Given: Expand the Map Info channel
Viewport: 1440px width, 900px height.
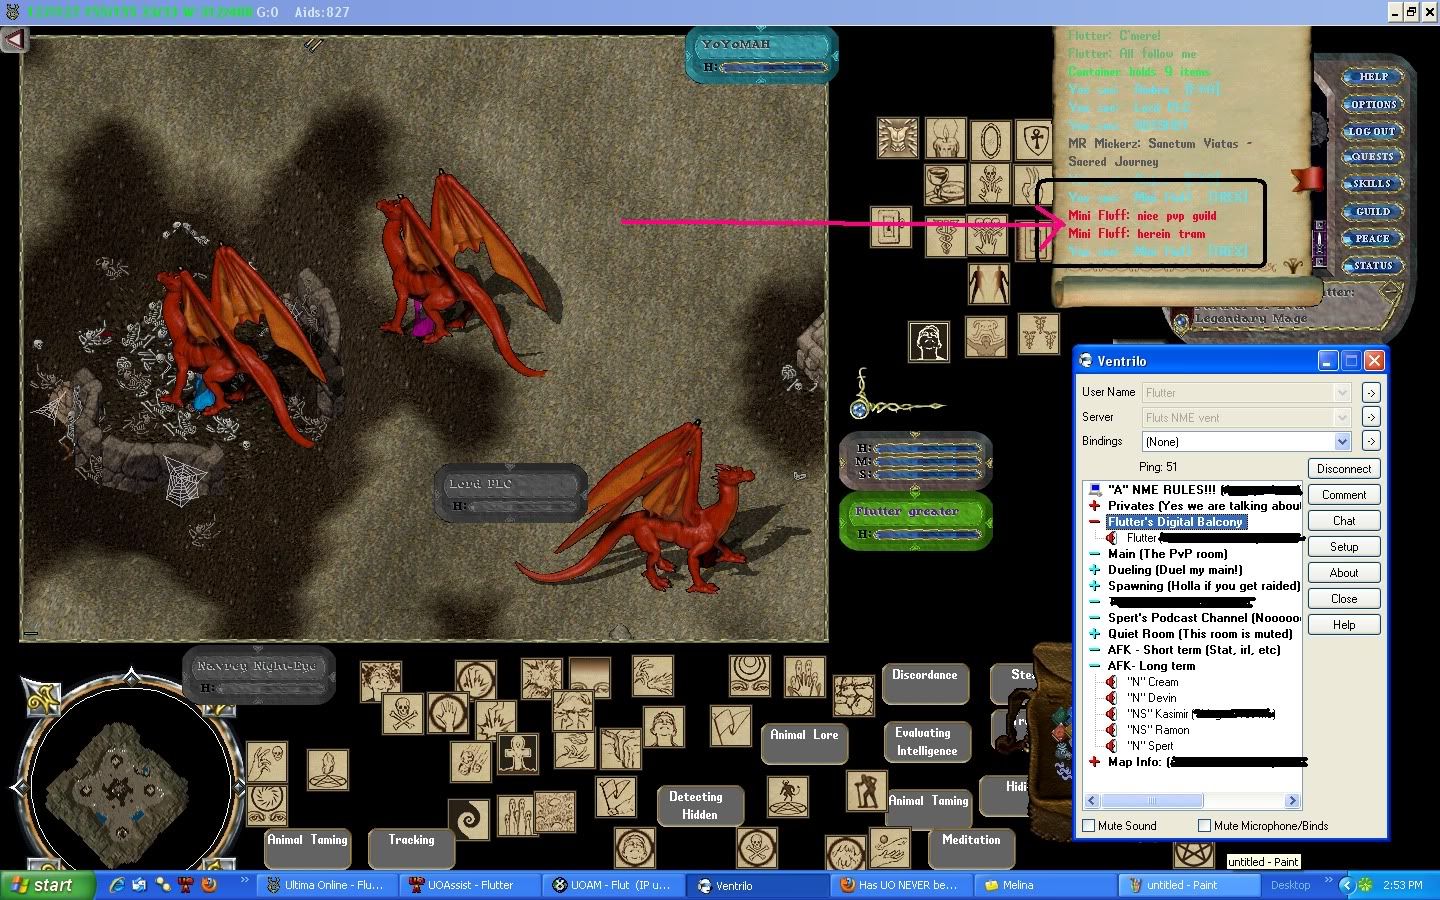Looking at the screenshot, I should coord(1095,762).
